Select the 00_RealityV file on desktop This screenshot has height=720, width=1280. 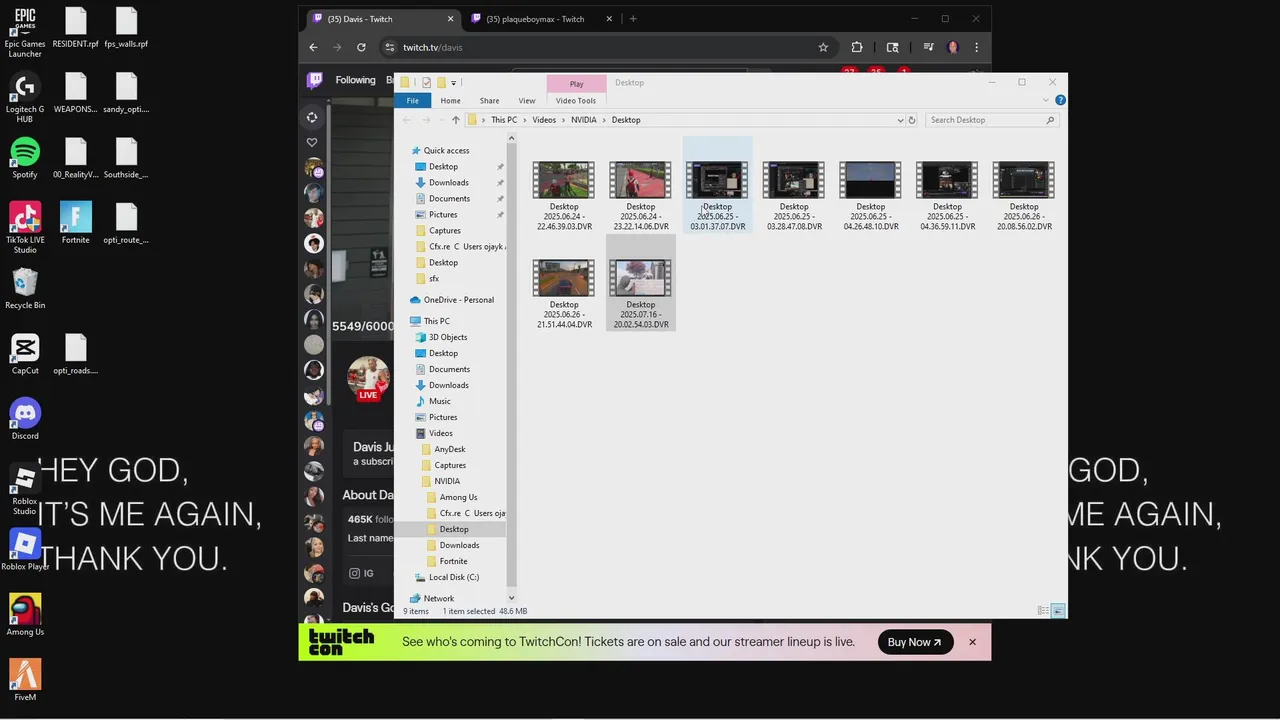76,158
